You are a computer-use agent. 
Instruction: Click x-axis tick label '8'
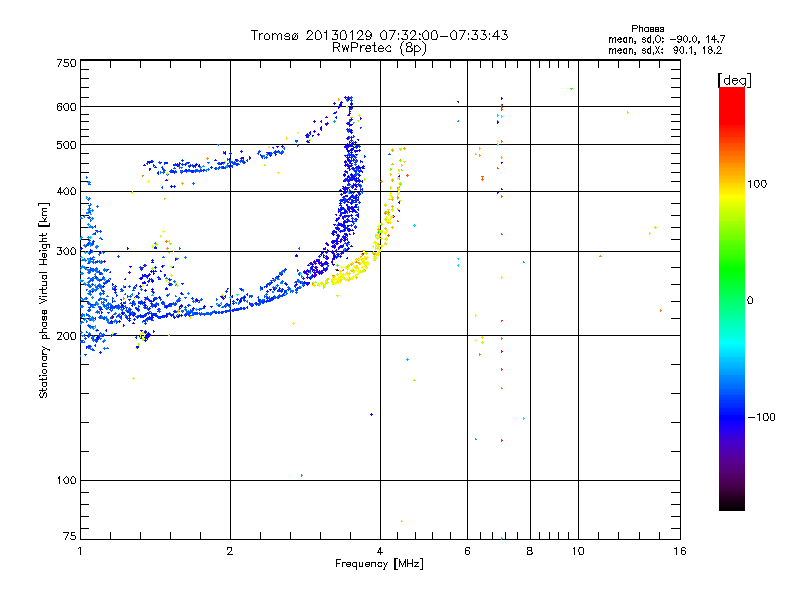click(530, 551)
